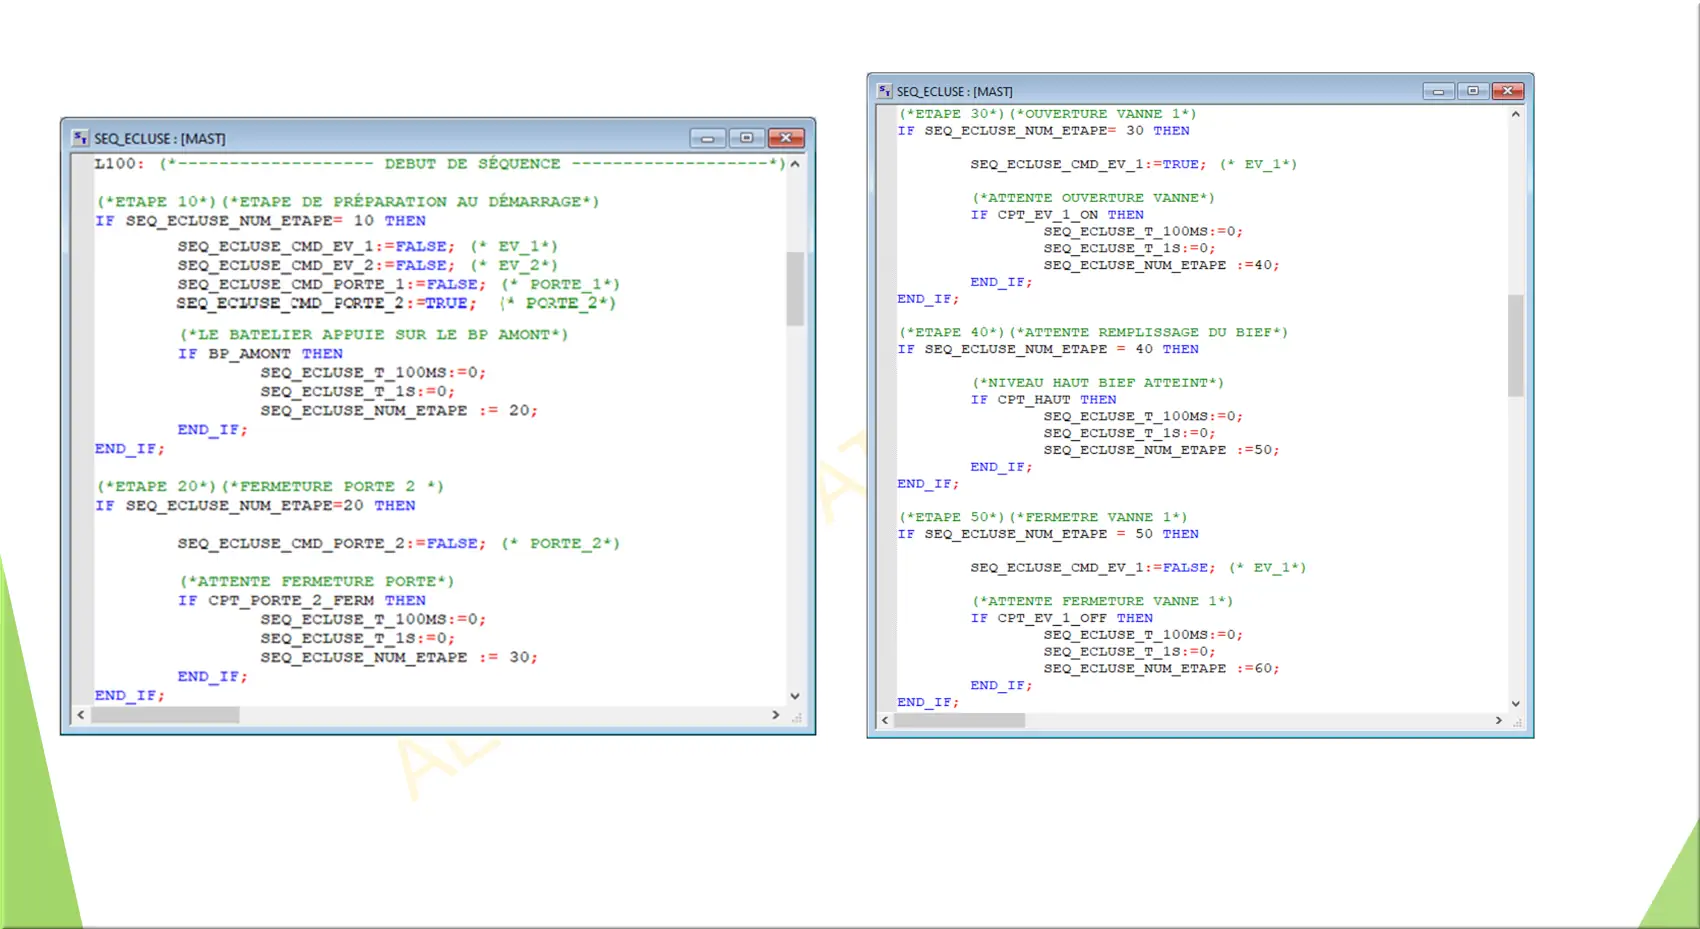Click 'SEQ_ECLUSE_CMD_EV_1:=FALSE;' in the right window
1700x929 pixels.
1093,568
